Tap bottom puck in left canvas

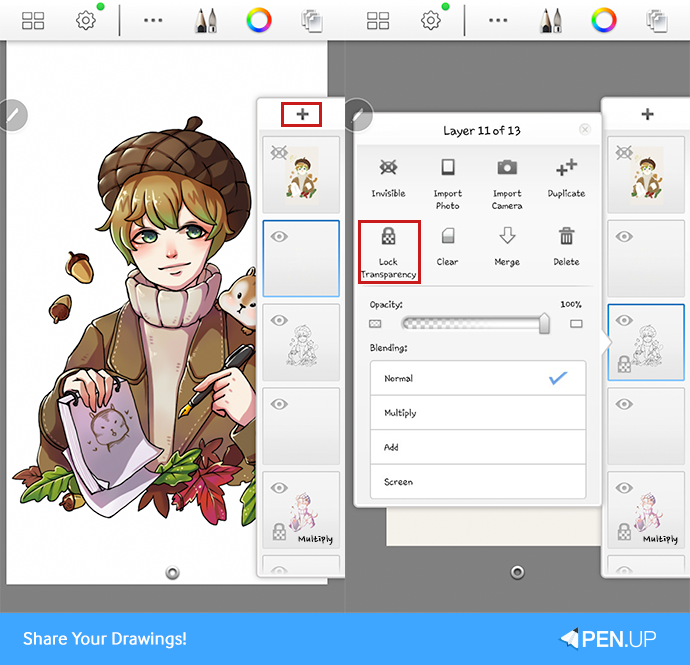tap(172, 573)
